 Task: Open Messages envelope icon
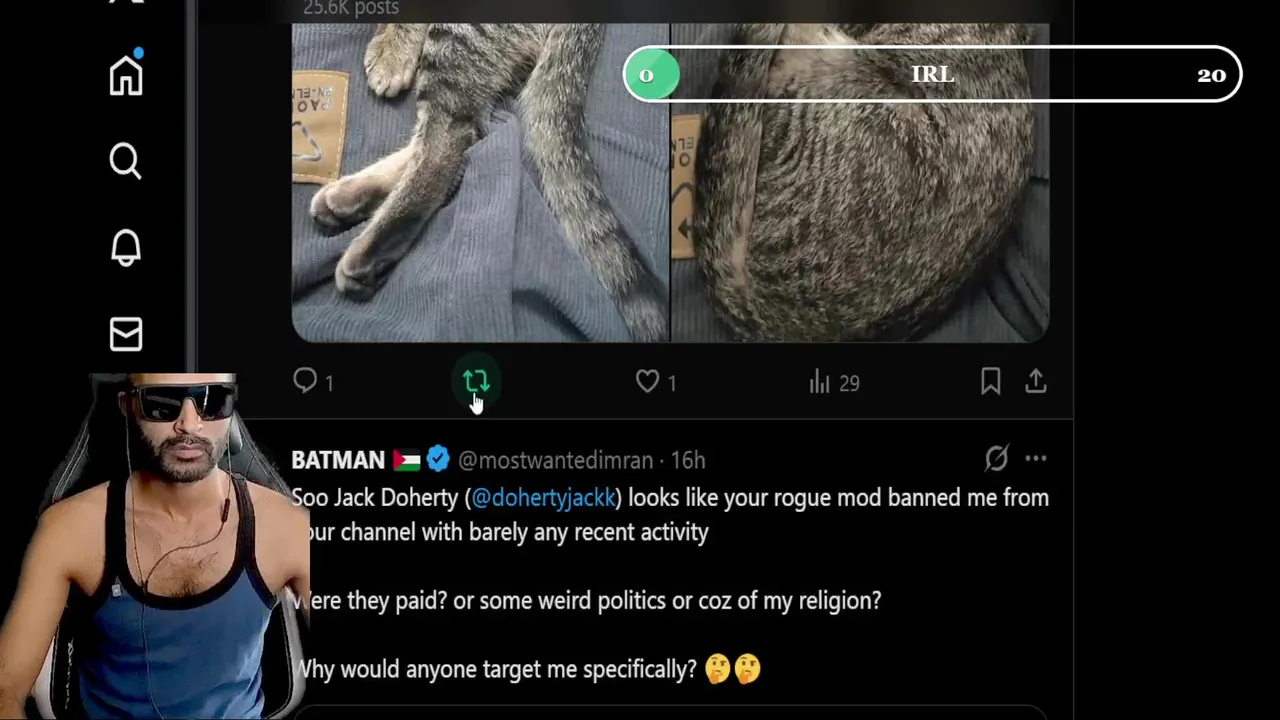tap(126, 334)
